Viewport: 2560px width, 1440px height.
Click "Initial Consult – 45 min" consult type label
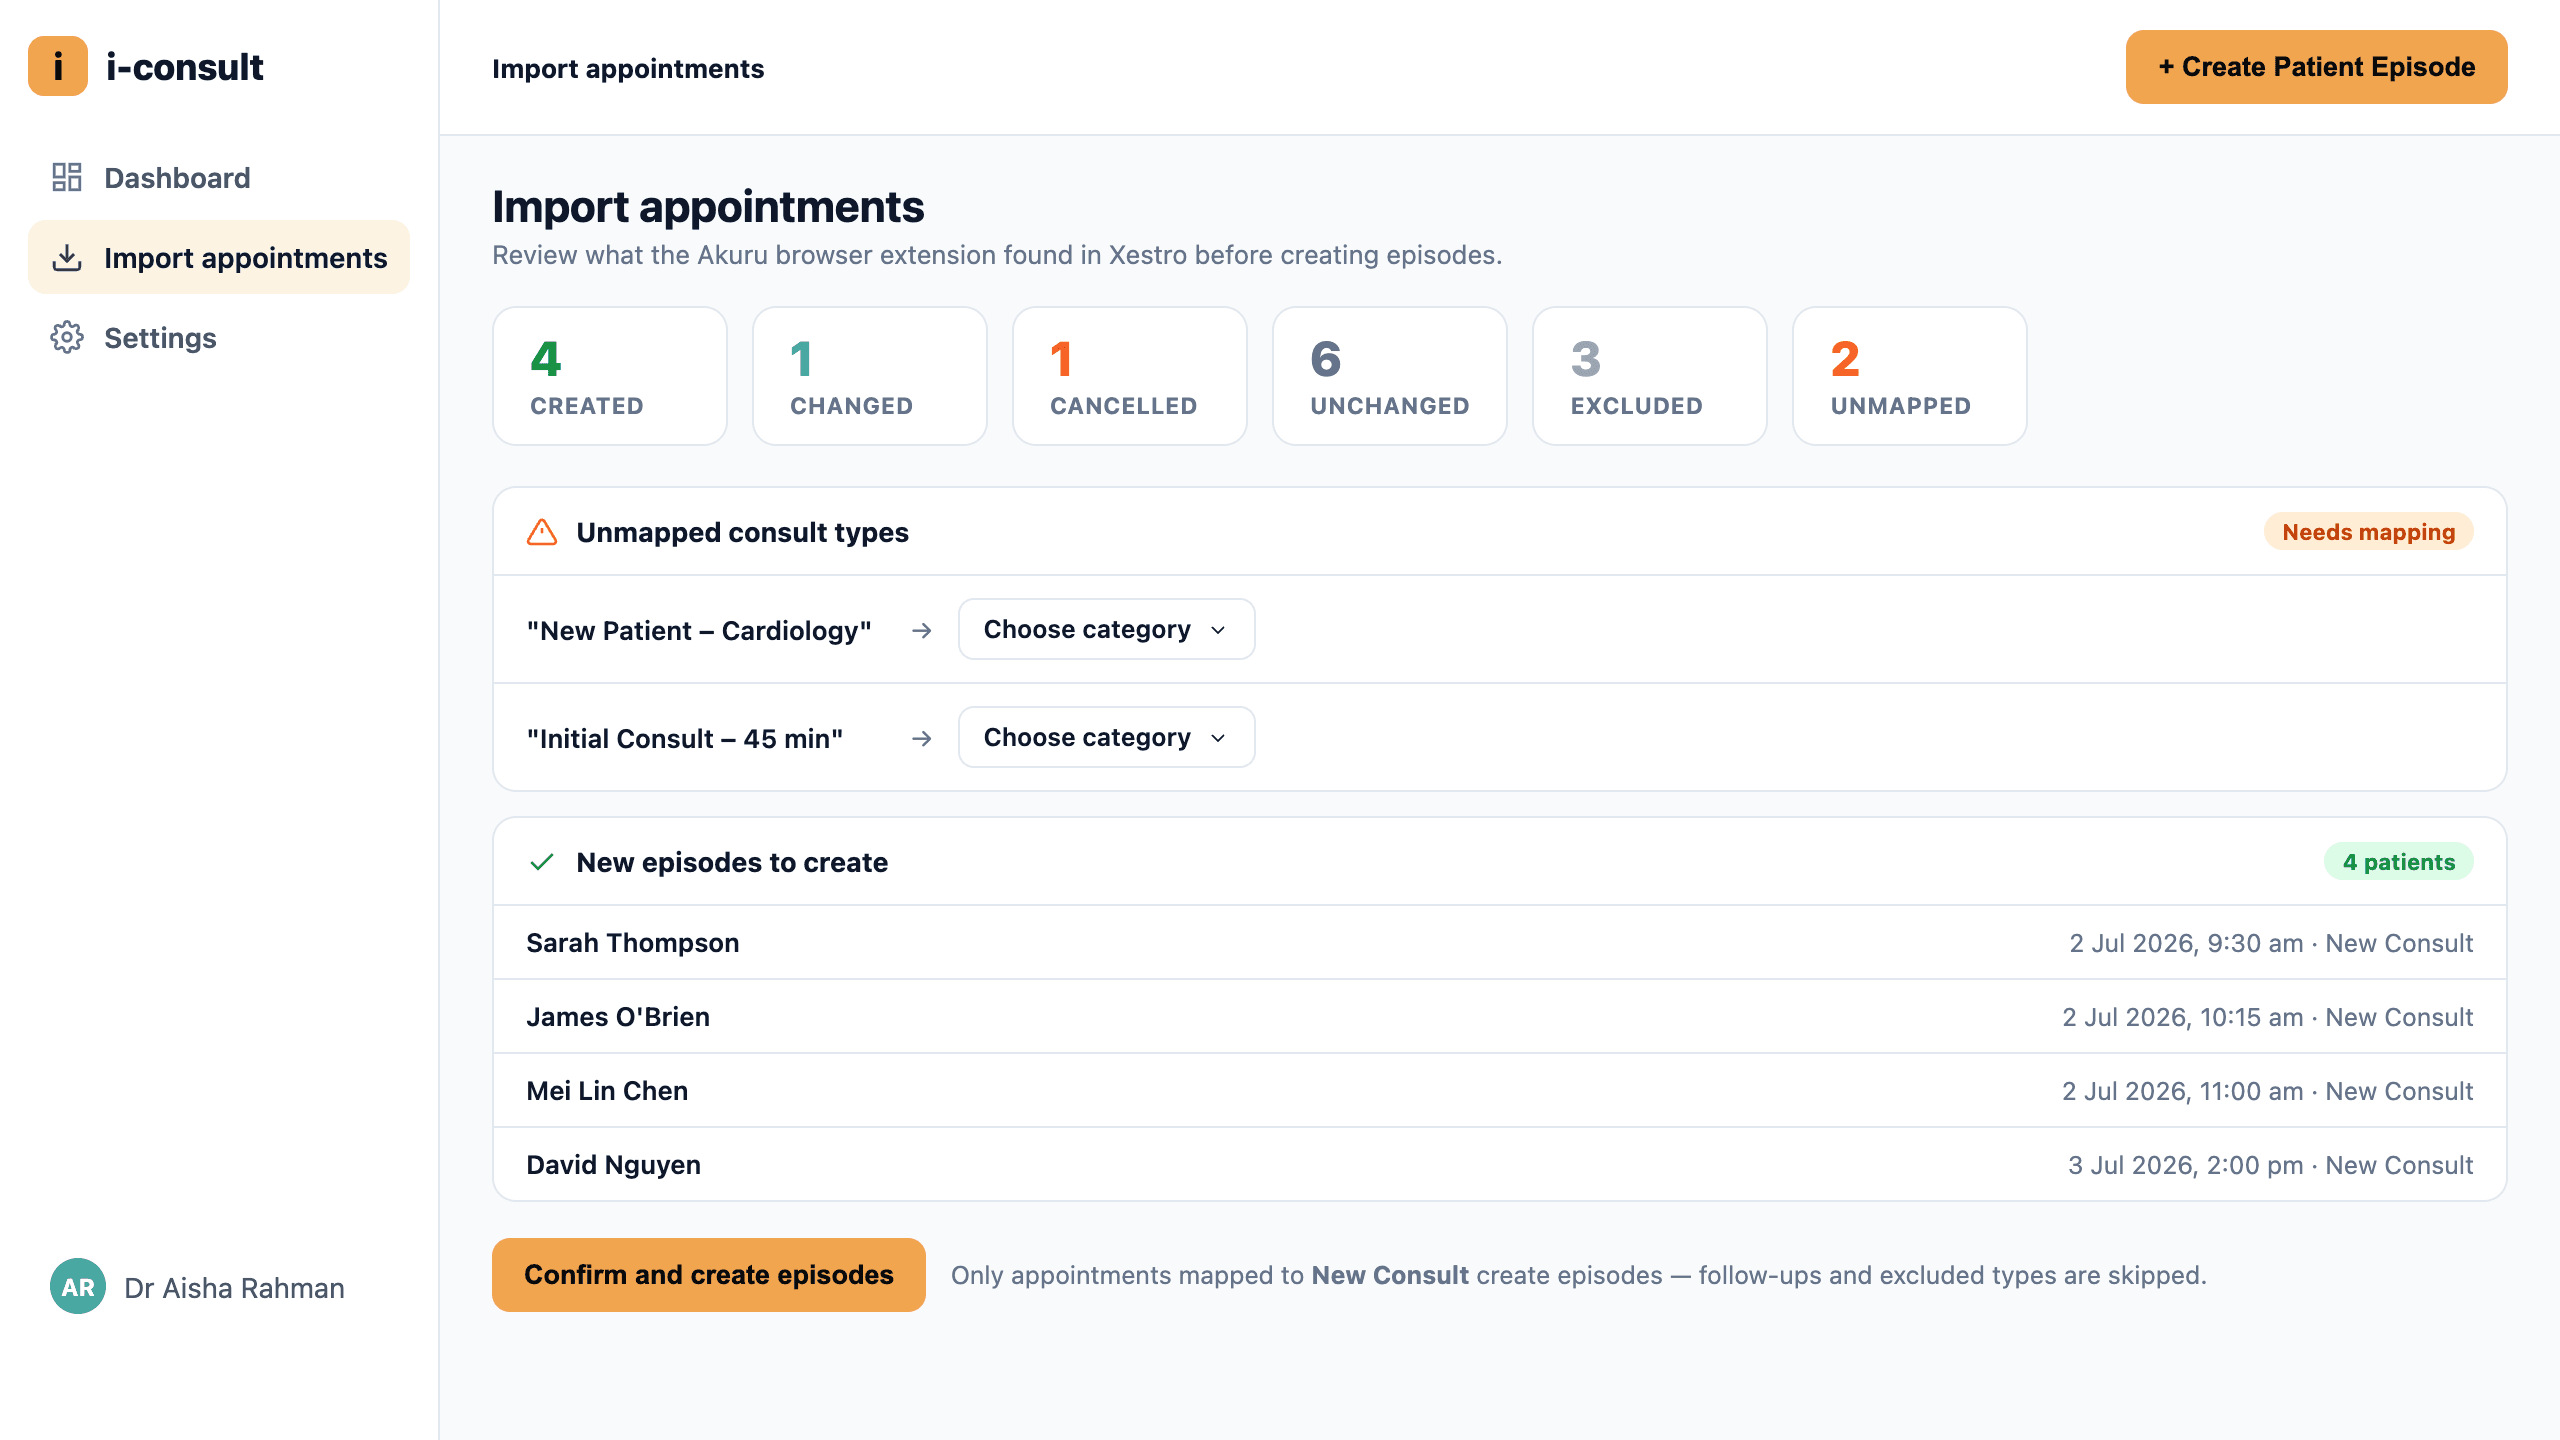click(x=685, y=739)
